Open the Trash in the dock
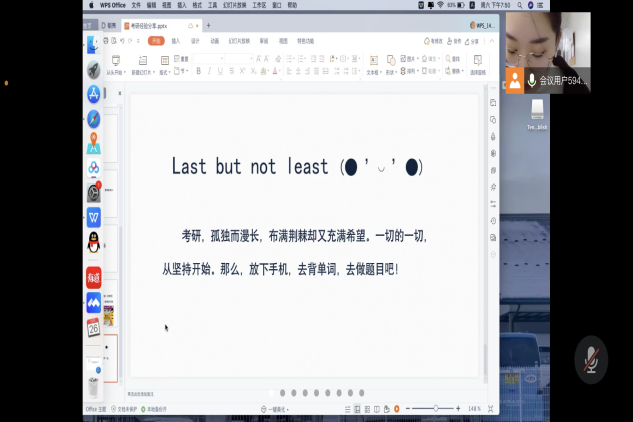 tap(94, 387)
